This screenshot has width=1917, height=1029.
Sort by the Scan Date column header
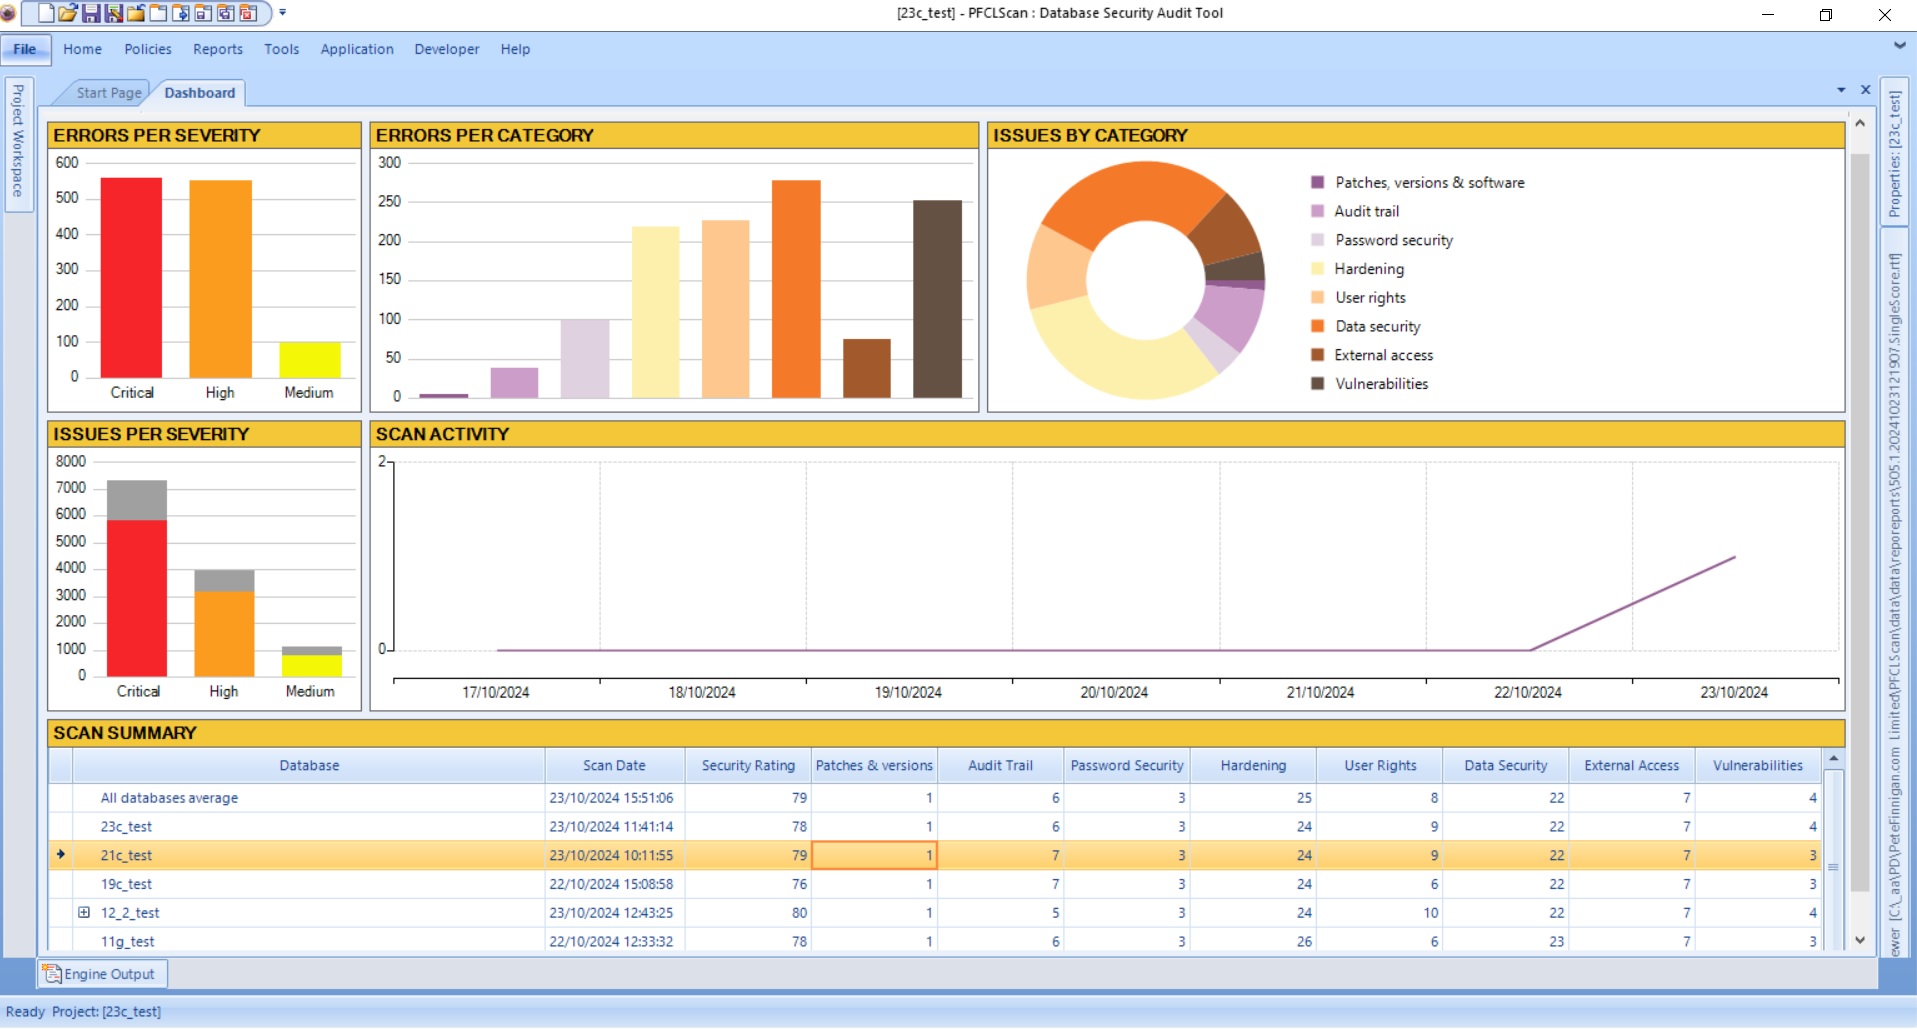pyautogui.click(x=614, y=766)
